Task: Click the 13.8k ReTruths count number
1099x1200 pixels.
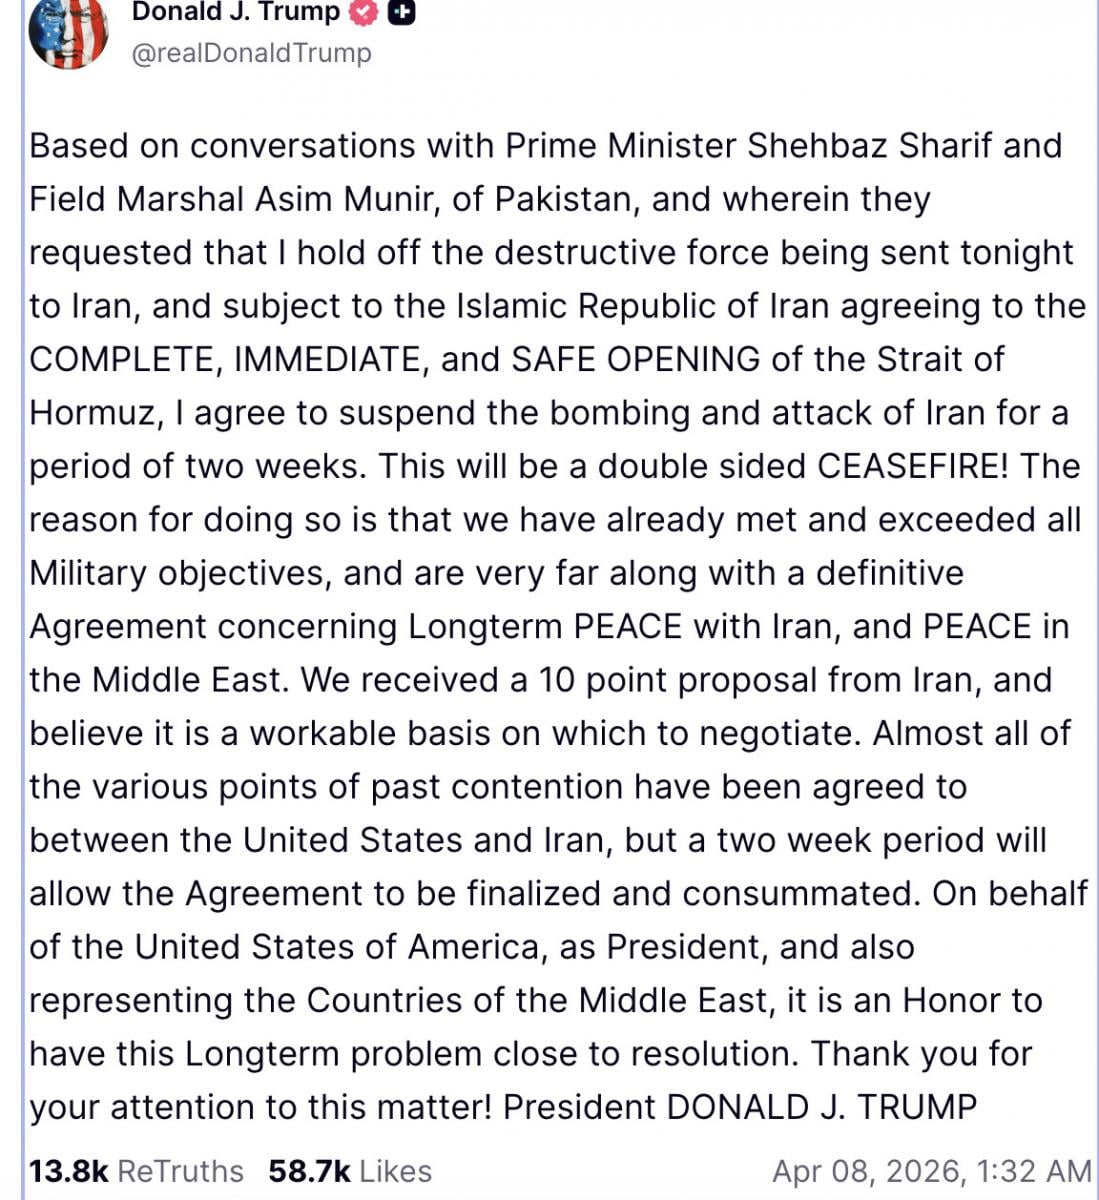Action: [68, 1171]
